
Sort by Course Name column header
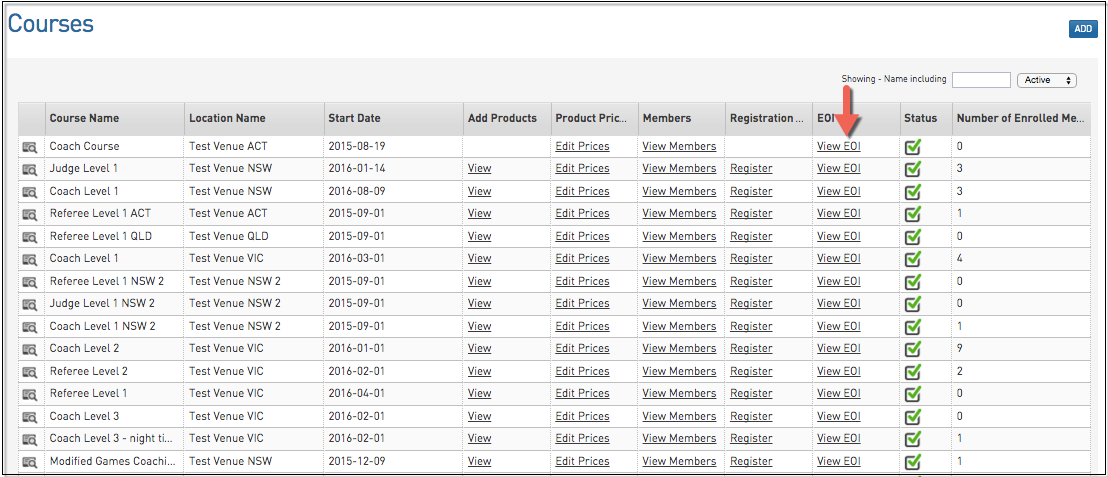(x=84, y=118)
